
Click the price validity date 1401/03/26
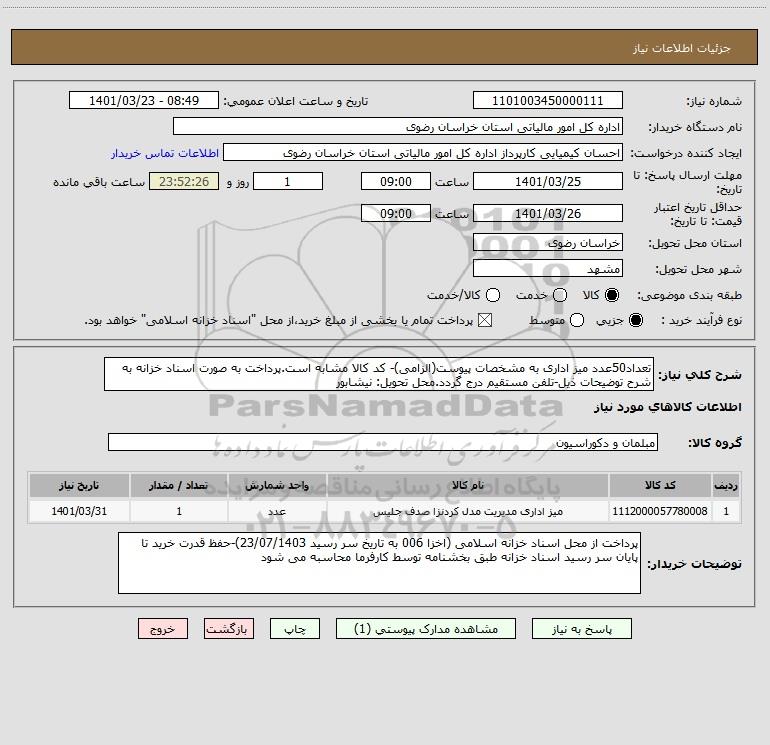(x=548, y=213)
